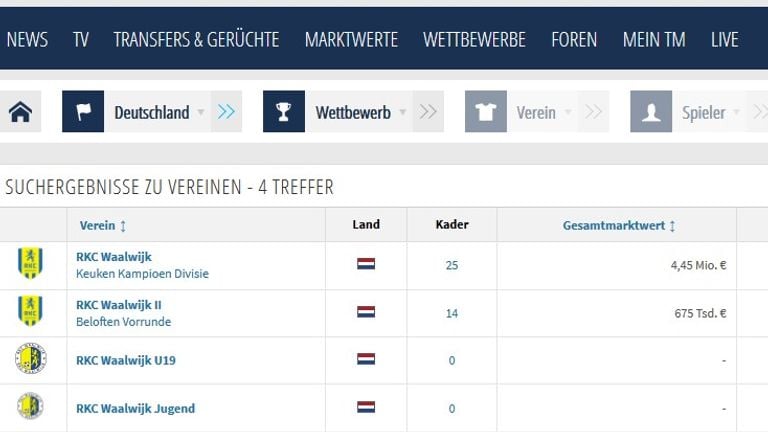Click the RKC Waalwijk U19 club crest
Viewport: 768px width, 432px height.
[30, 359]
